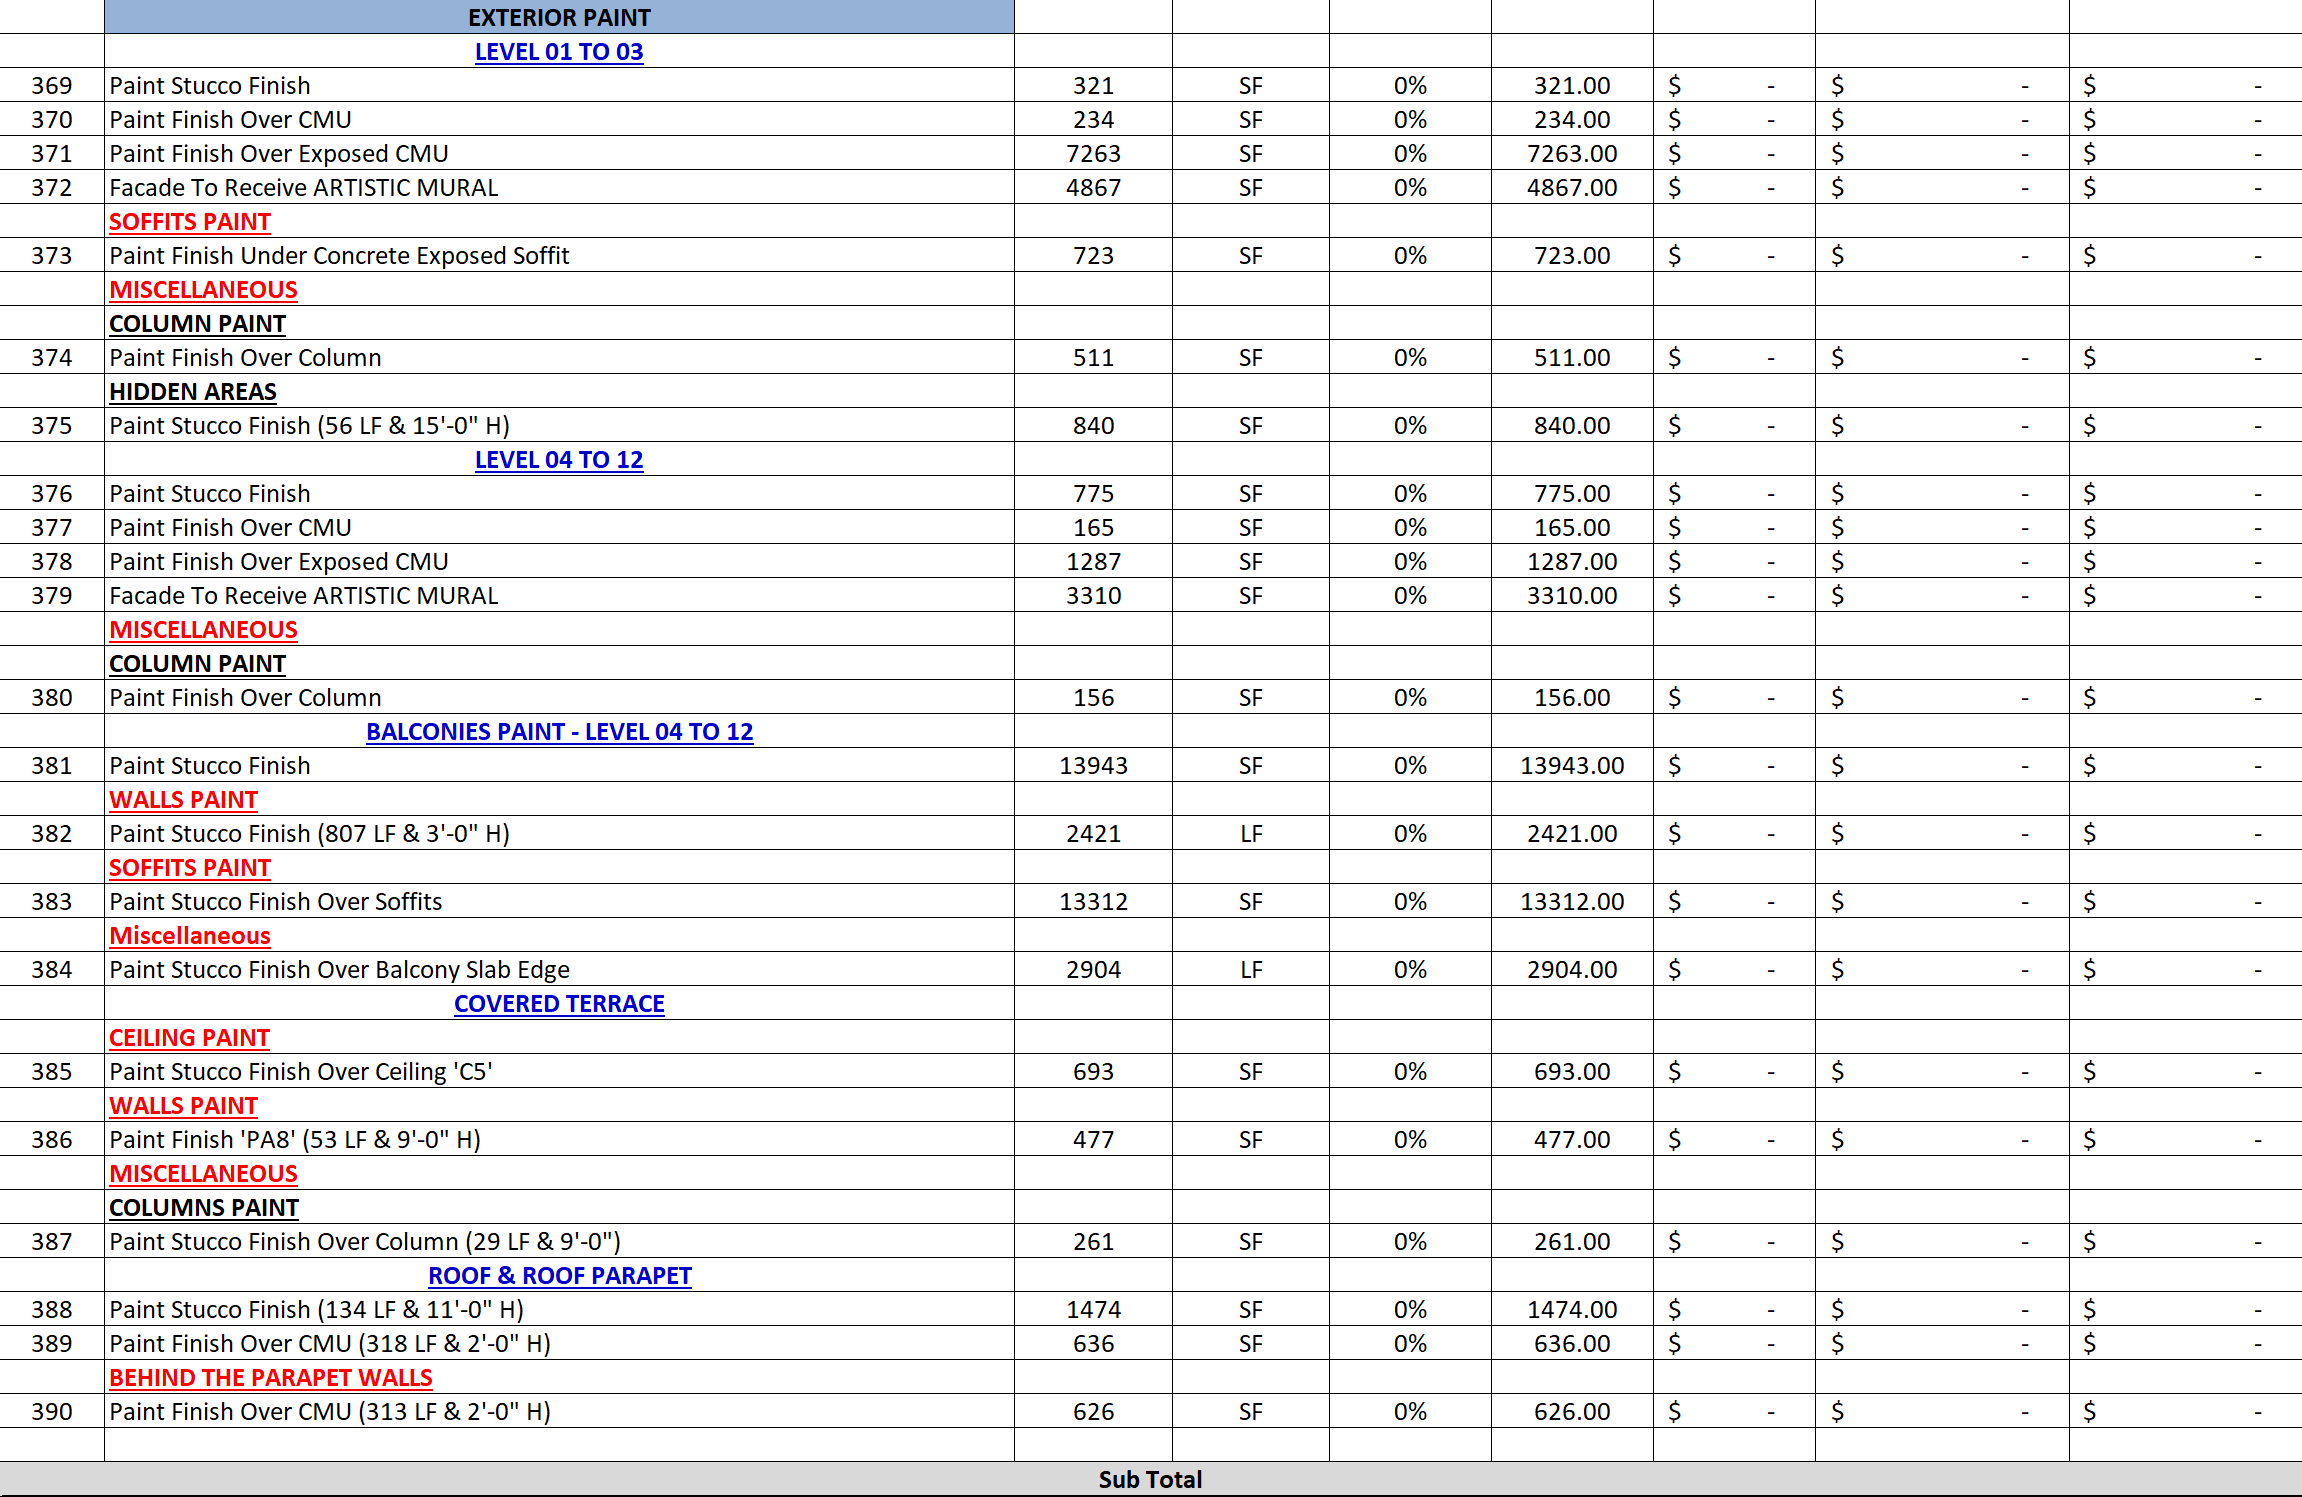
Task: Select the Sub Total cell at bottom
Action: click(1149, 1479)
